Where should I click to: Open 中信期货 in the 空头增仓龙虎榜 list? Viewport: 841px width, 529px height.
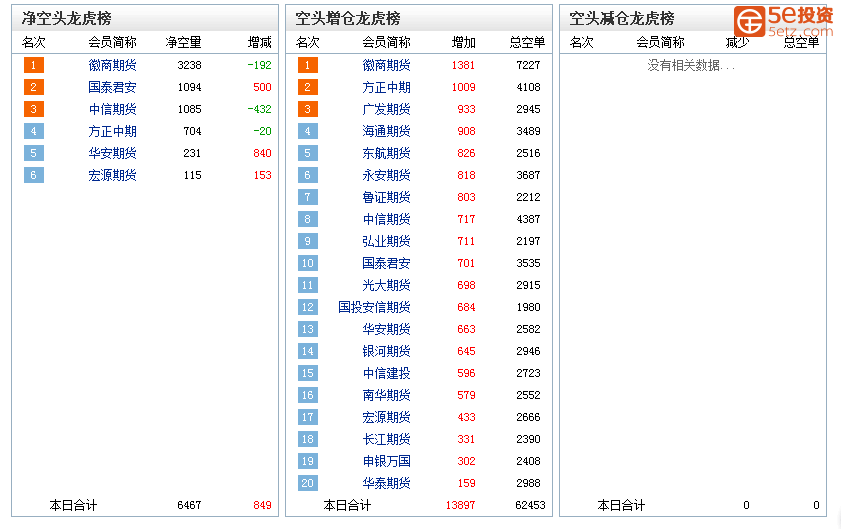pos(386,219)
